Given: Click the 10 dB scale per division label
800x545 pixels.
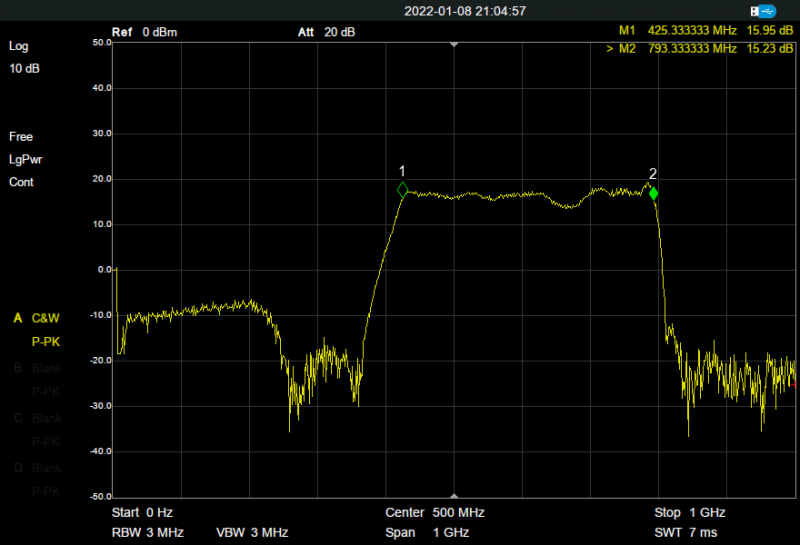Looking at the screenshot, I should pos(24,68).
